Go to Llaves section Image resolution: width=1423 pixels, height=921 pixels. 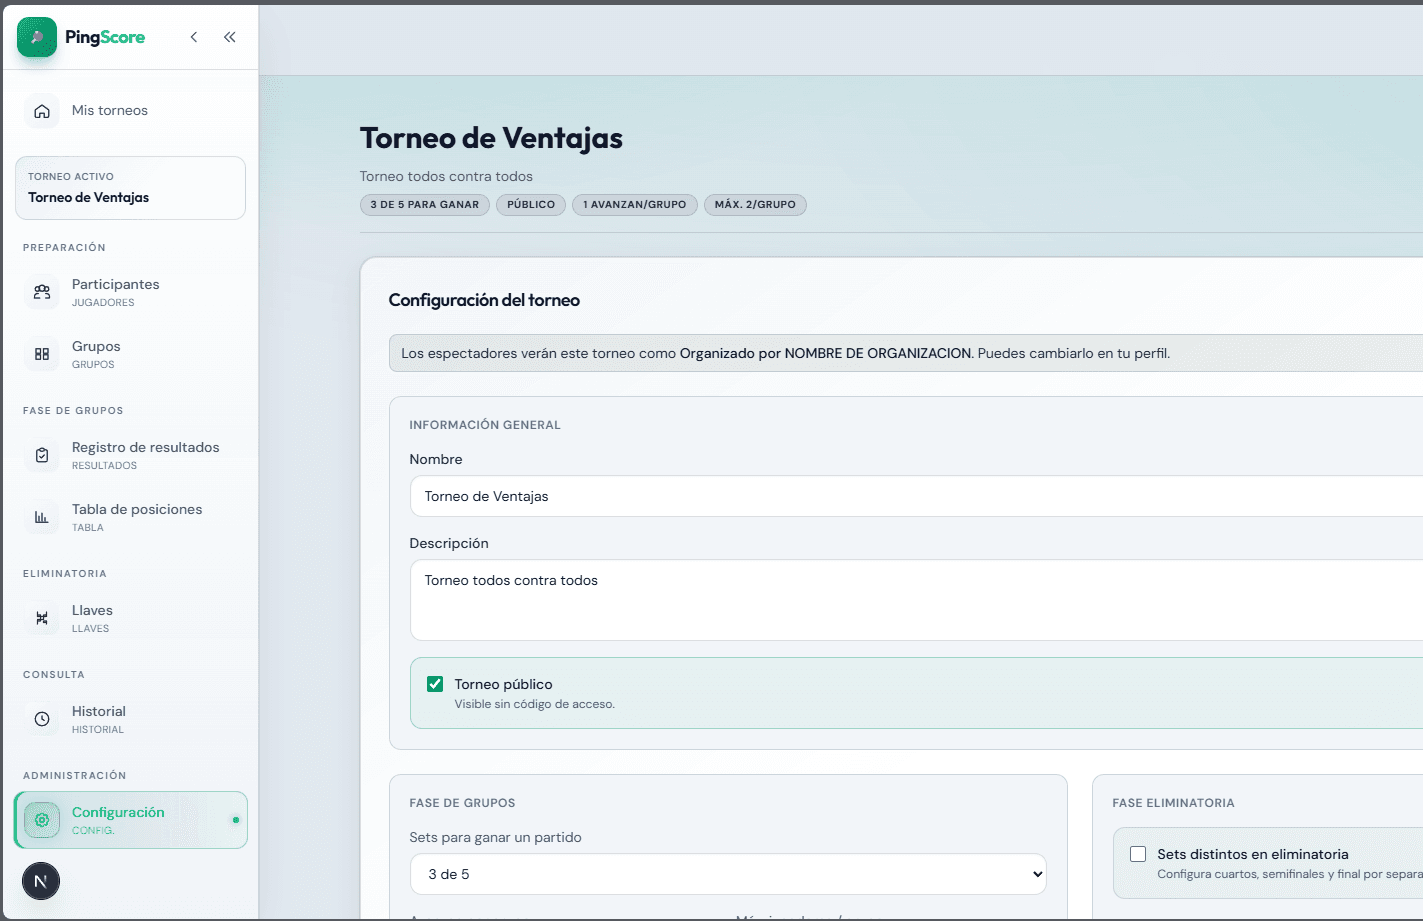(130, 618)
